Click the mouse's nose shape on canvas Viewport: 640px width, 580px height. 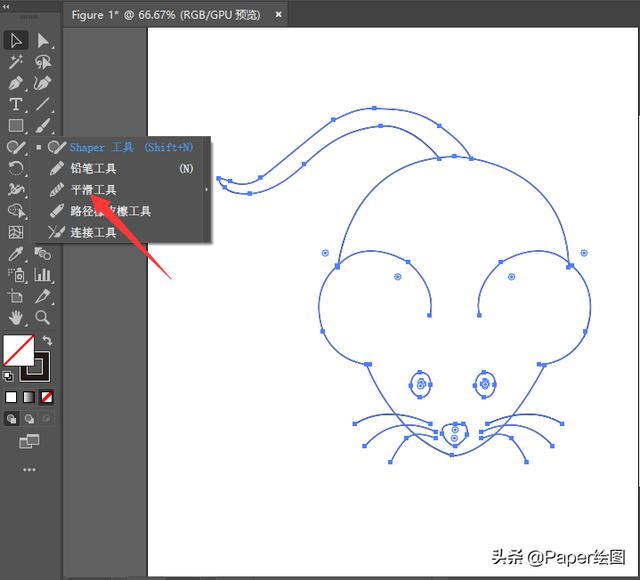(x=454, y=434)
